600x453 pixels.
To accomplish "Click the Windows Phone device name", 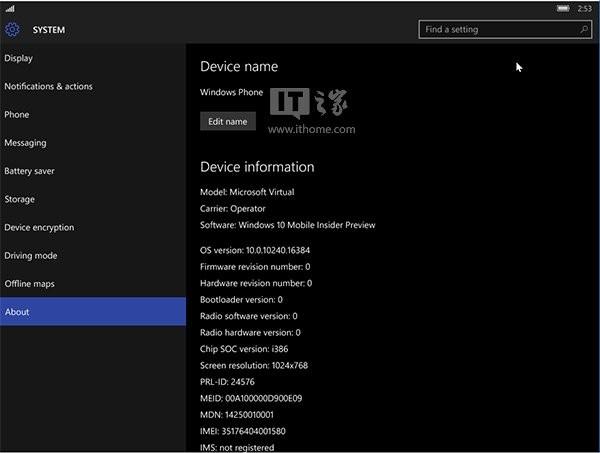I will click(x=232, y=92).
